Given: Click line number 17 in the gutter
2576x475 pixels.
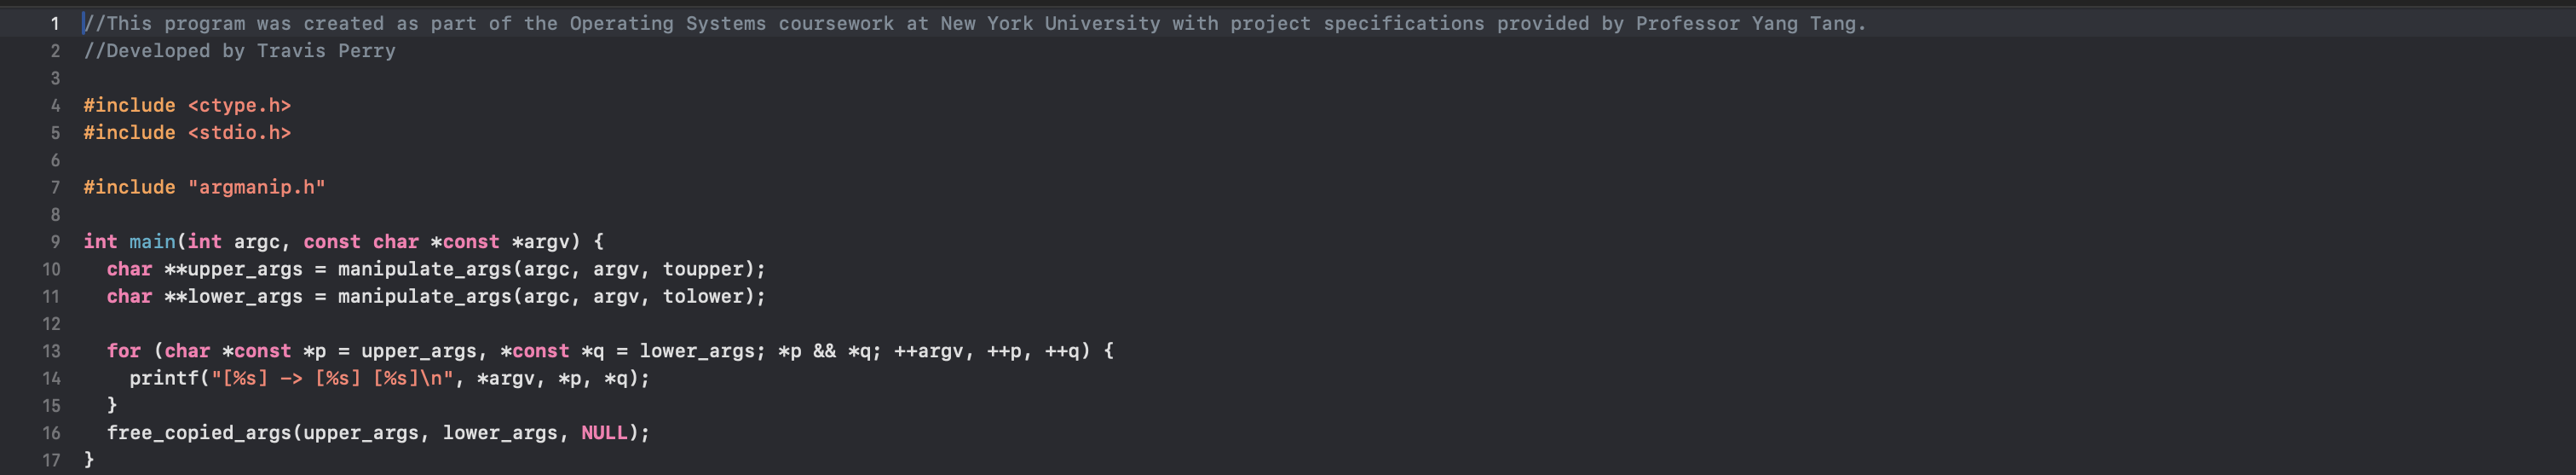Looking at the screenshot, I should (51, 460).
